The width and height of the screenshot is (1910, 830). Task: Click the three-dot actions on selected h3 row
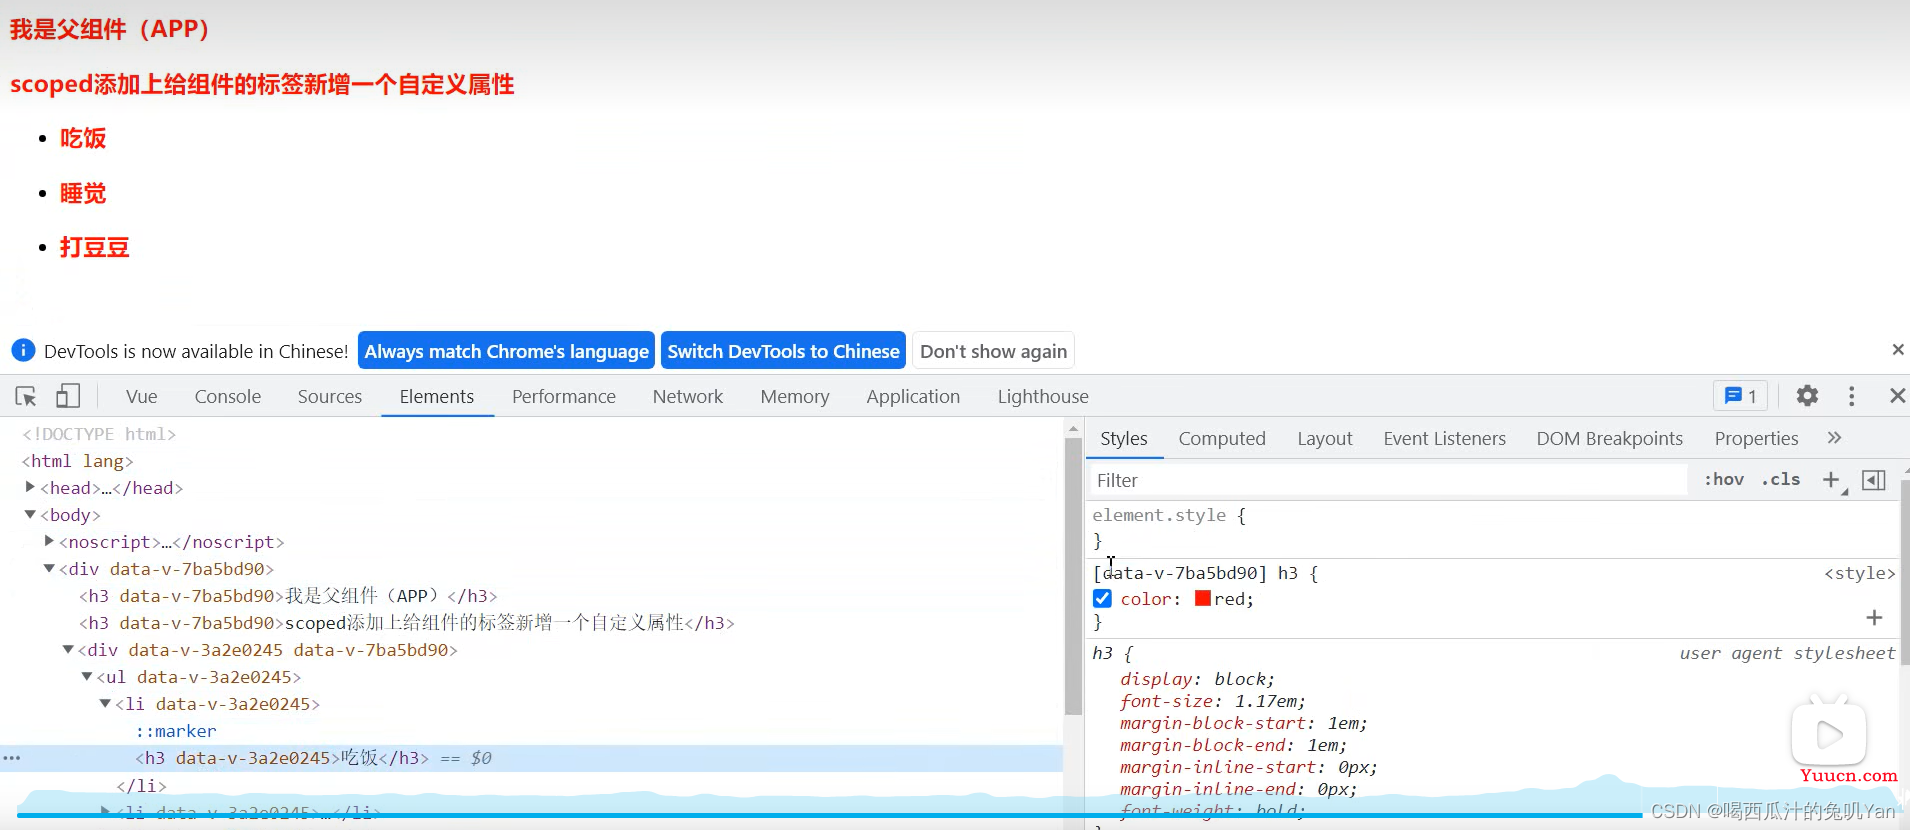tap(12, 758)
